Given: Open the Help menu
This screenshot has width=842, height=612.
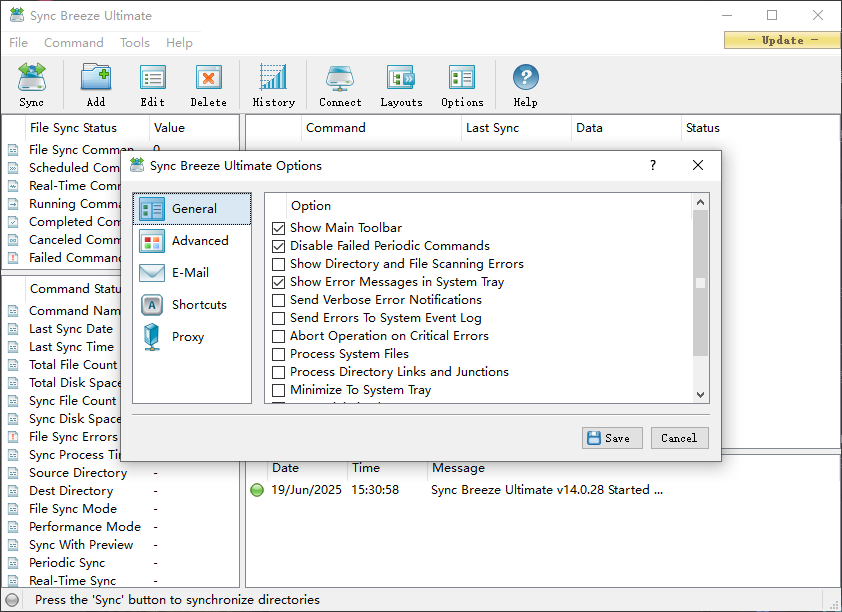Looking at the screenshot, I should click(179, 42).
